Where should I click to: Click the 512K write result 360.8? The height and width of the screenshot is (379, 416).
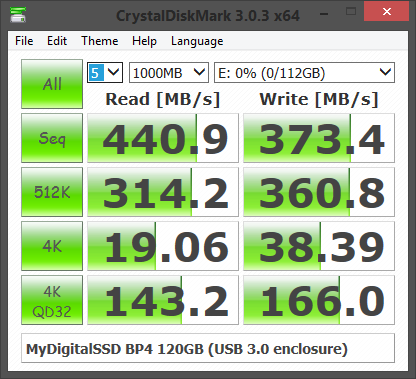click(x=319, y=192)
